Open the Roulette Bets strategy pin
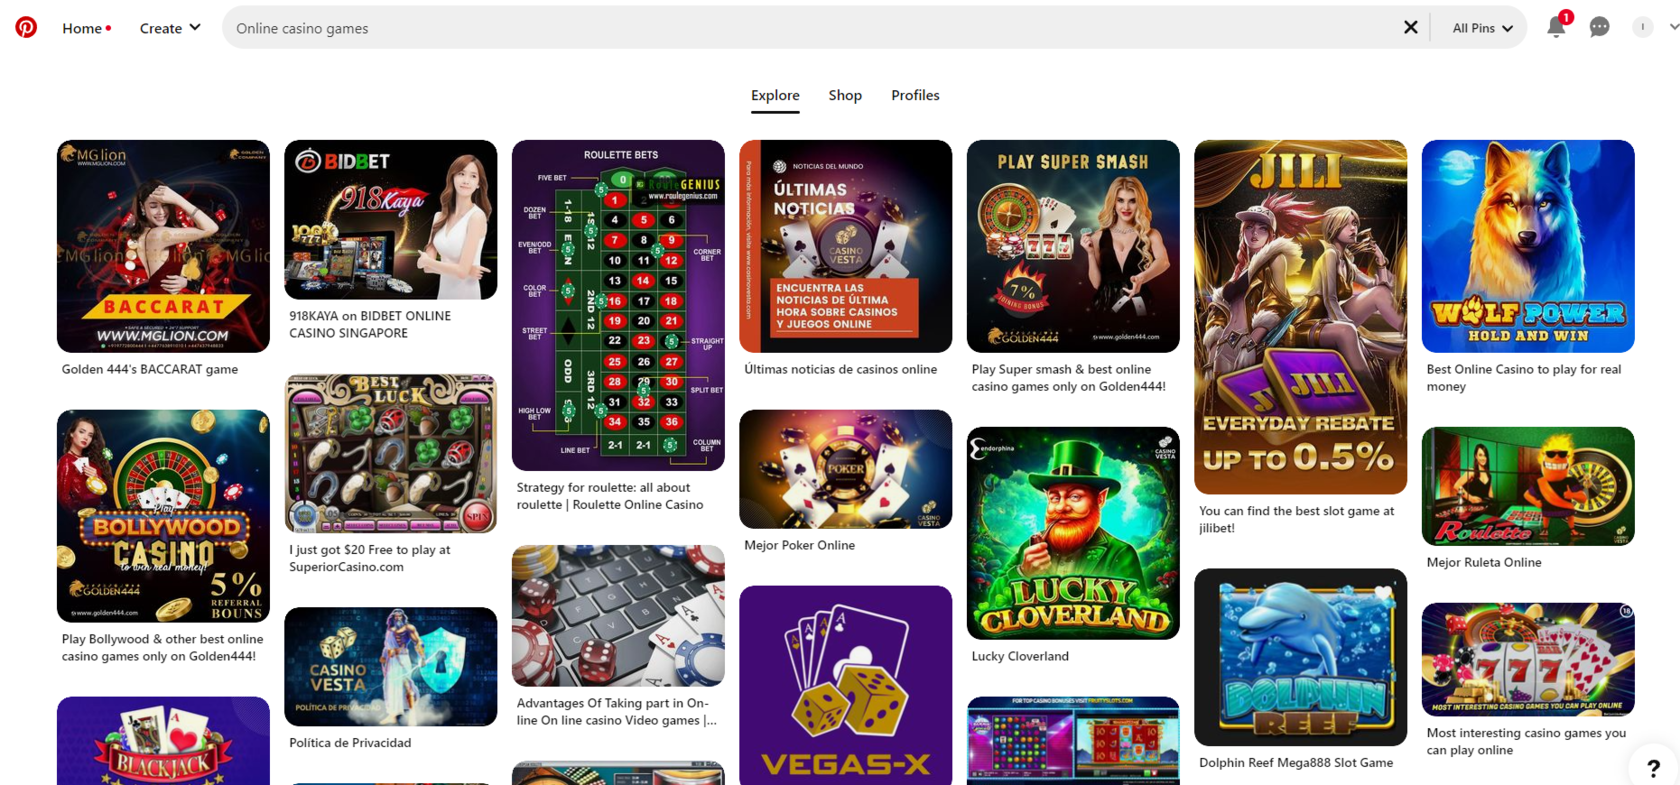Image resolution: width=1680 pixels, height=785 pixels. 618,305
